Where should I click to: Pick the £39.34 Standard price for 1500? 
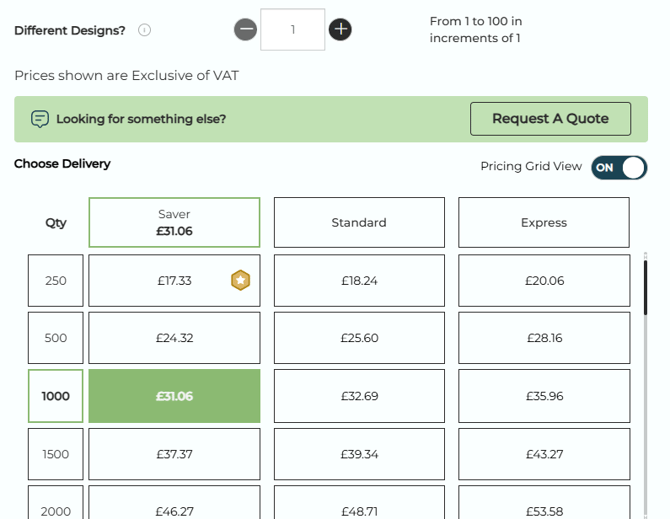359,454
